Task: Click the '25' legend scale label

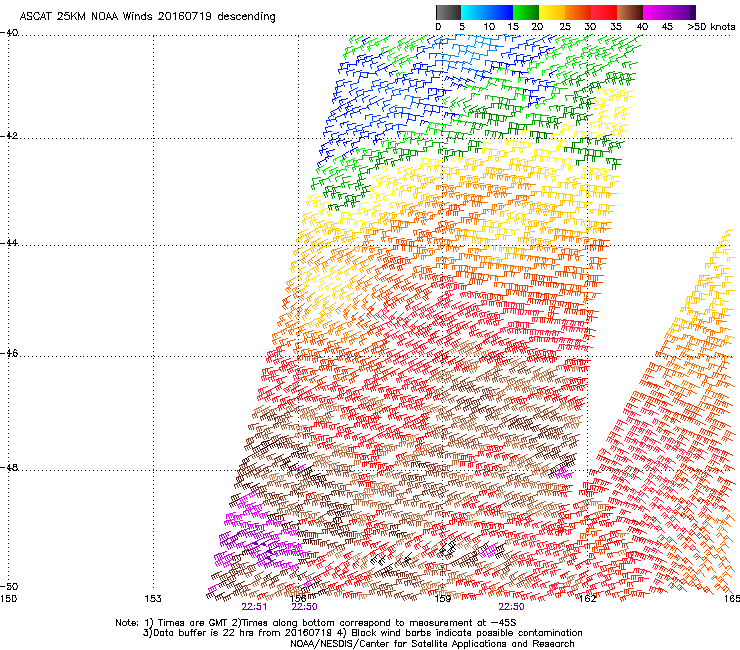Action: click(565, 26)
